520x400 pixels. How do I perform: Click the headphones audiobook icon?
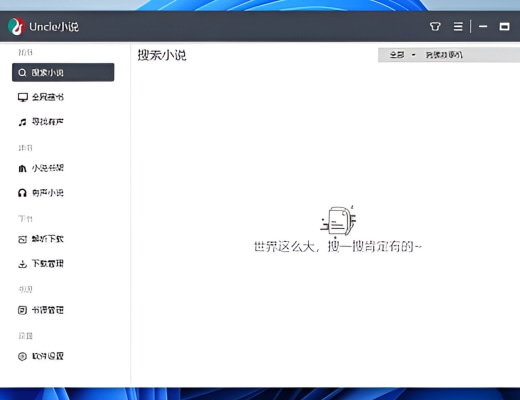pyautogui.click(x=22, y=193)
